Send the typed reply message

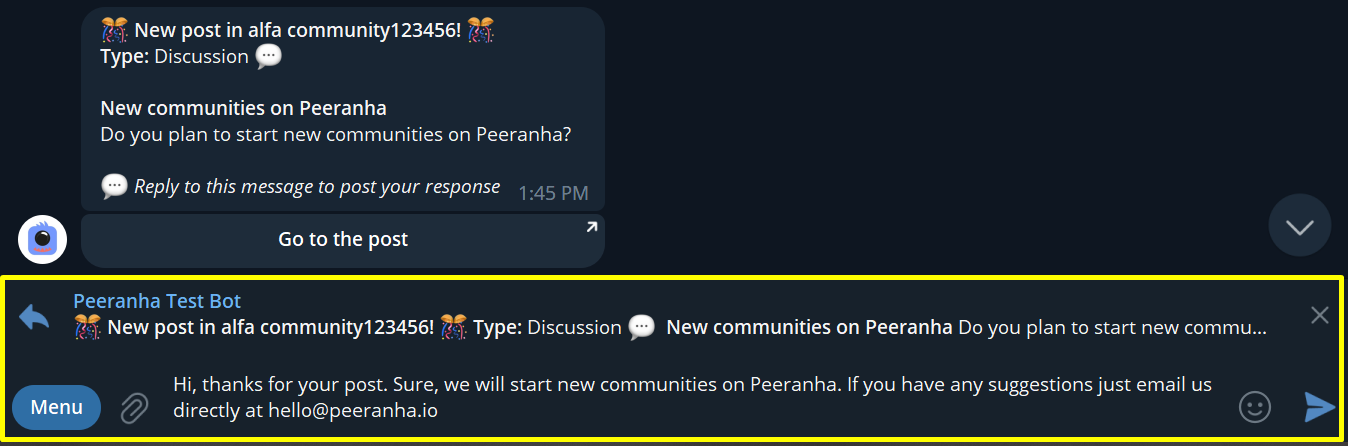[1319, 406]
